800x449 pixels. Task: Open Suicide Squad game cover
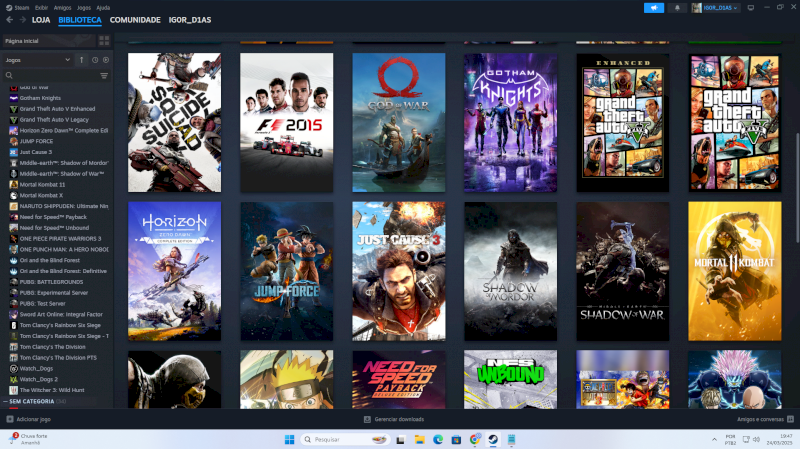[174, 122]
